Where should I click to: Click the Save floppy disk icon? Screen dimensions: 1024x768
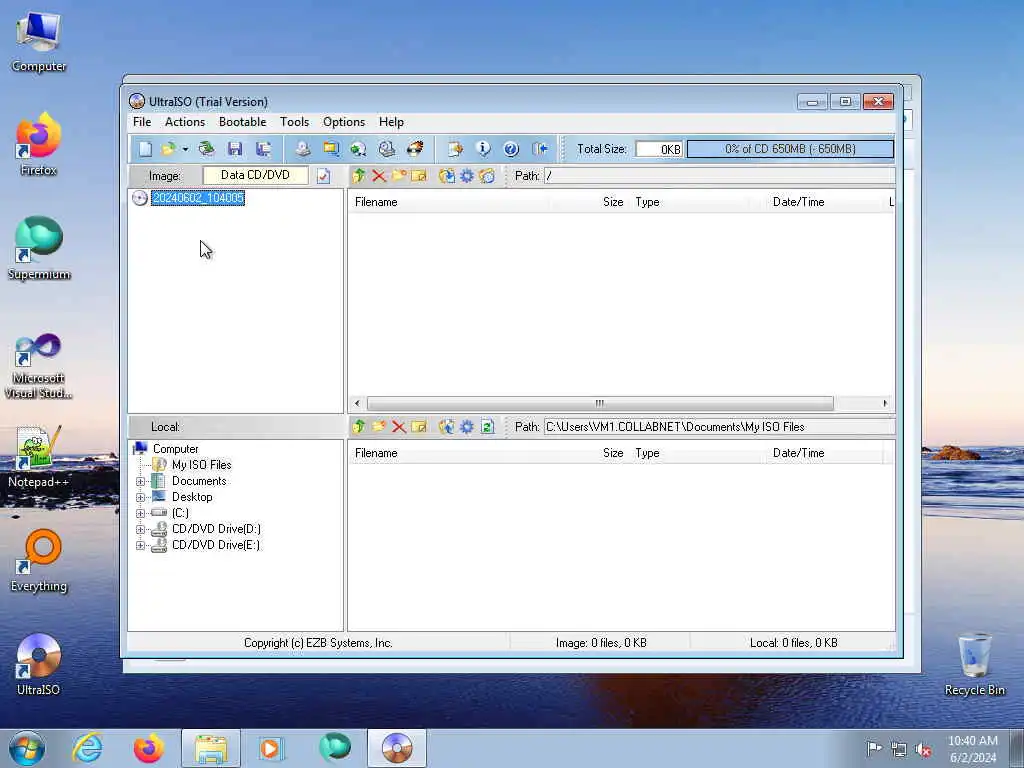(x=235, y=149)
